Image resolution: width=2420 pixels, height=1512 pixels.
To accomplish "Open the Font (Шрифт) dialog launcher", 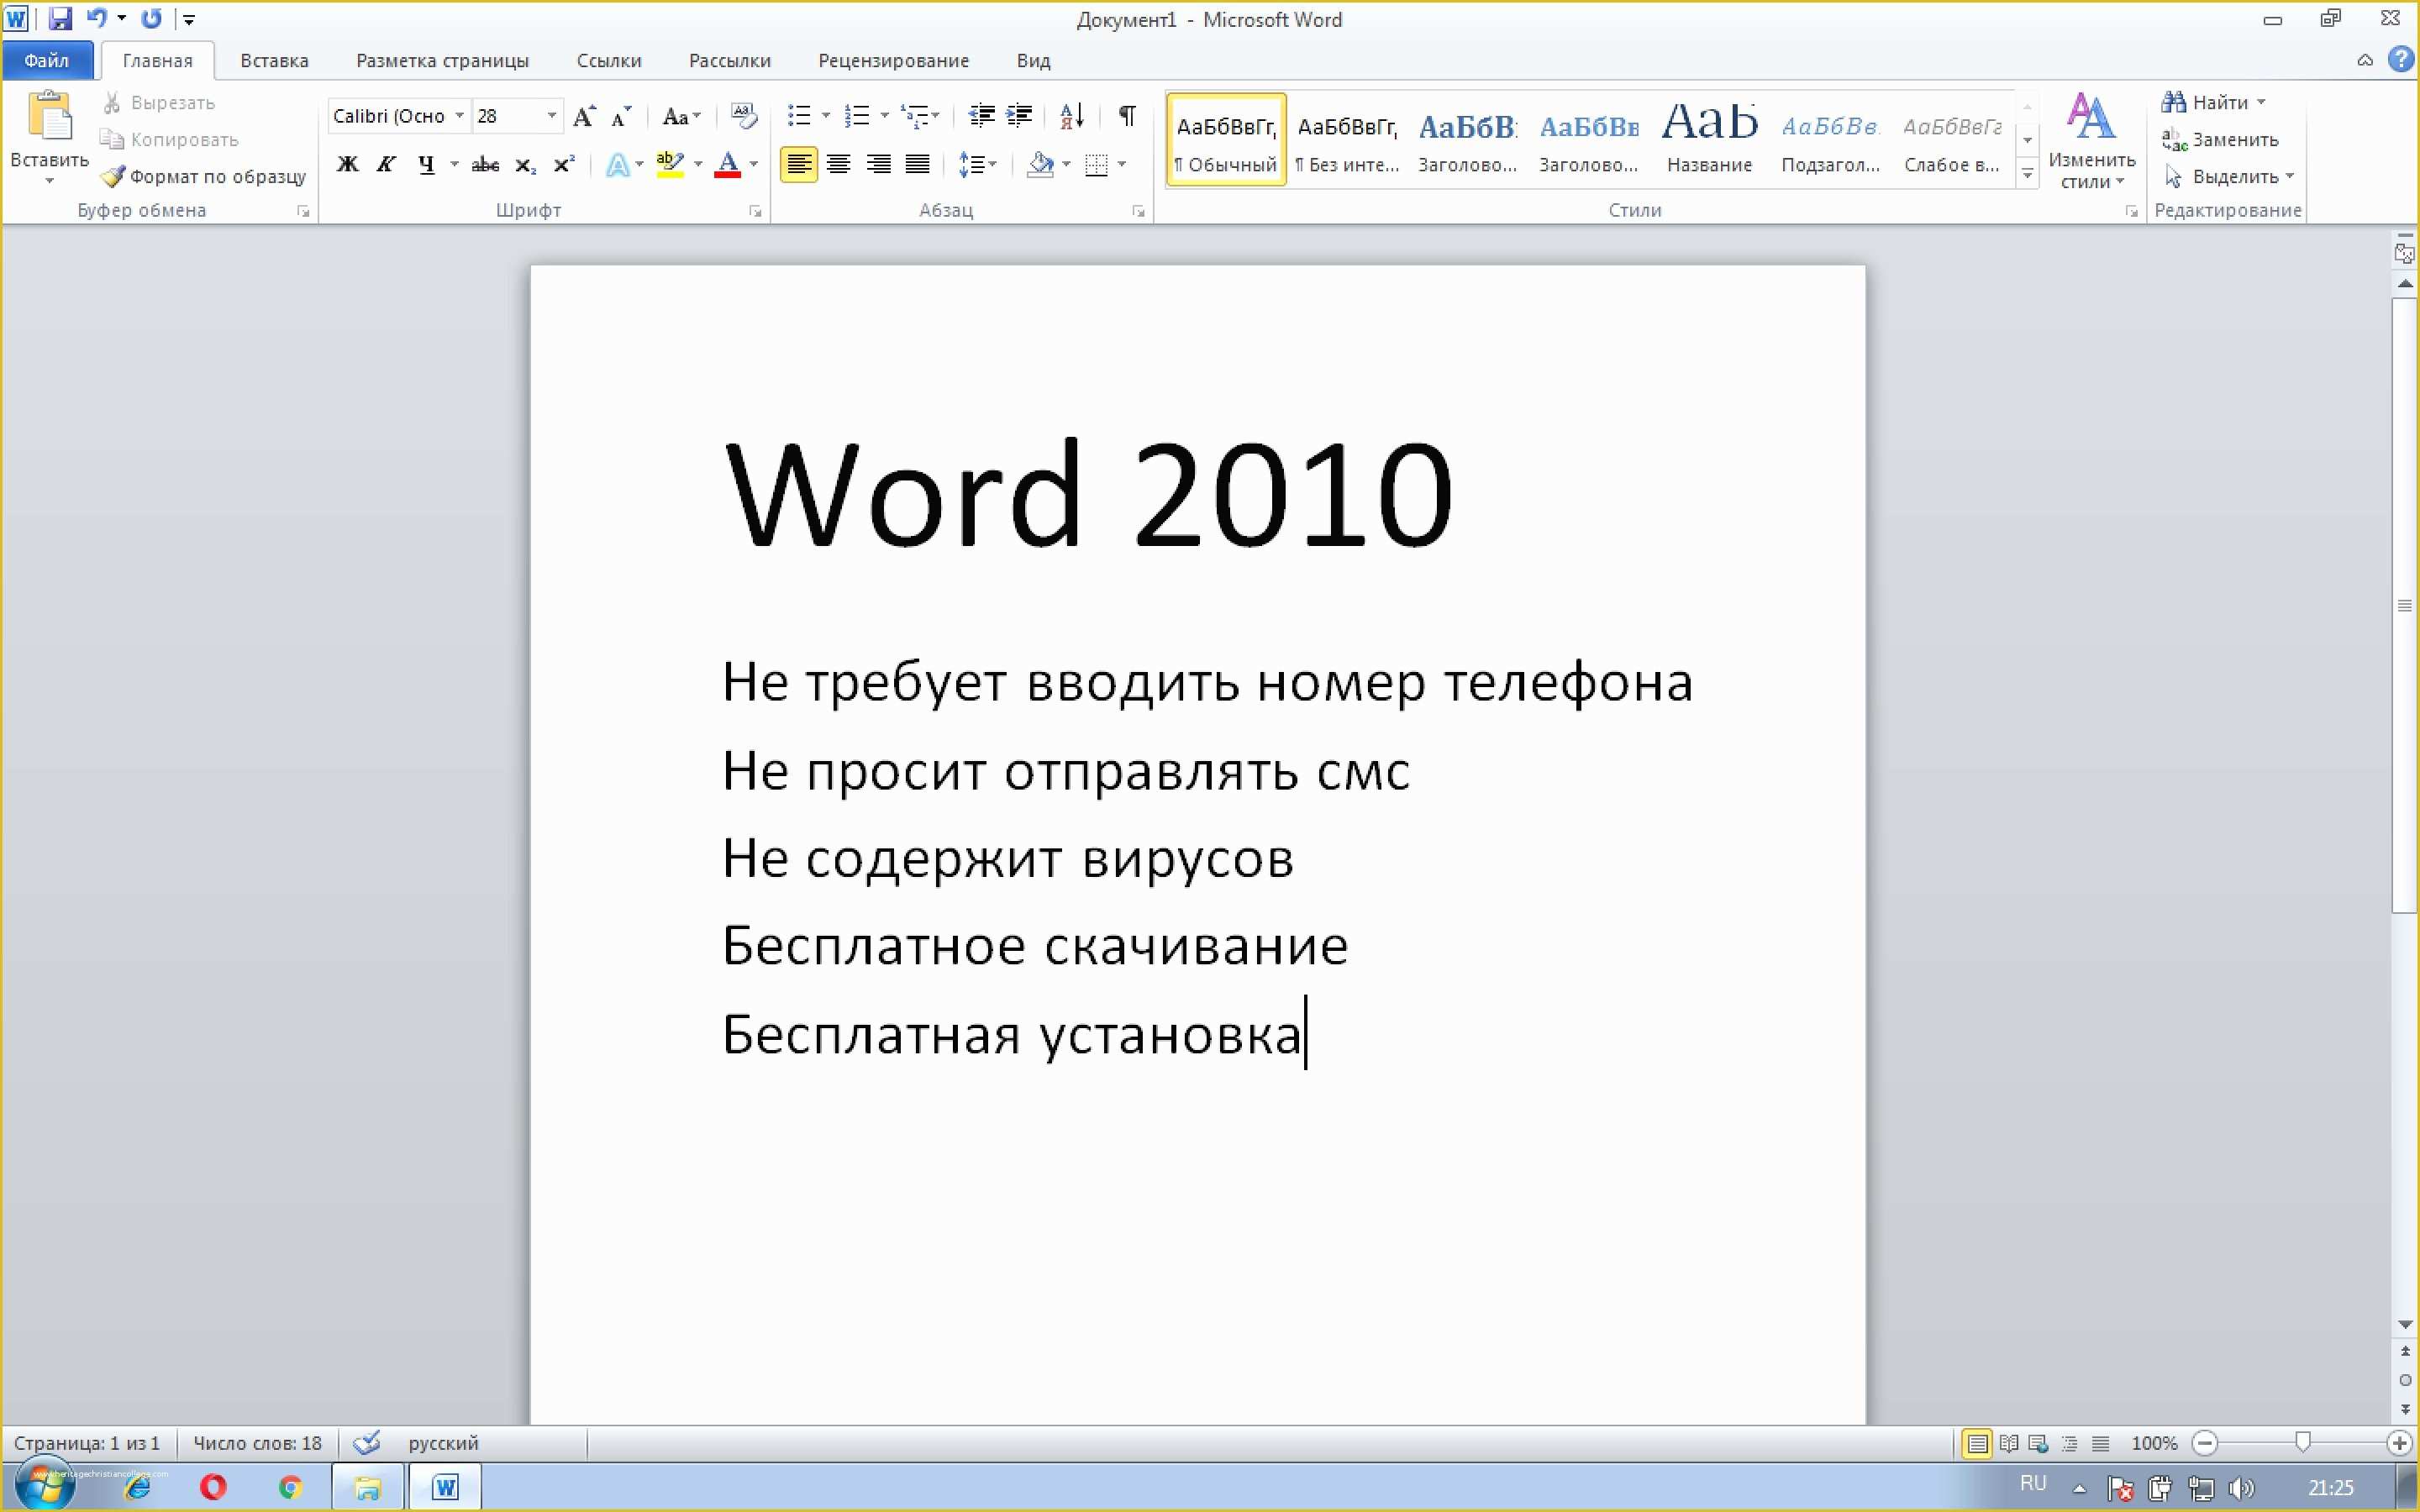I will pyautogui.click(x=756, y=211).
